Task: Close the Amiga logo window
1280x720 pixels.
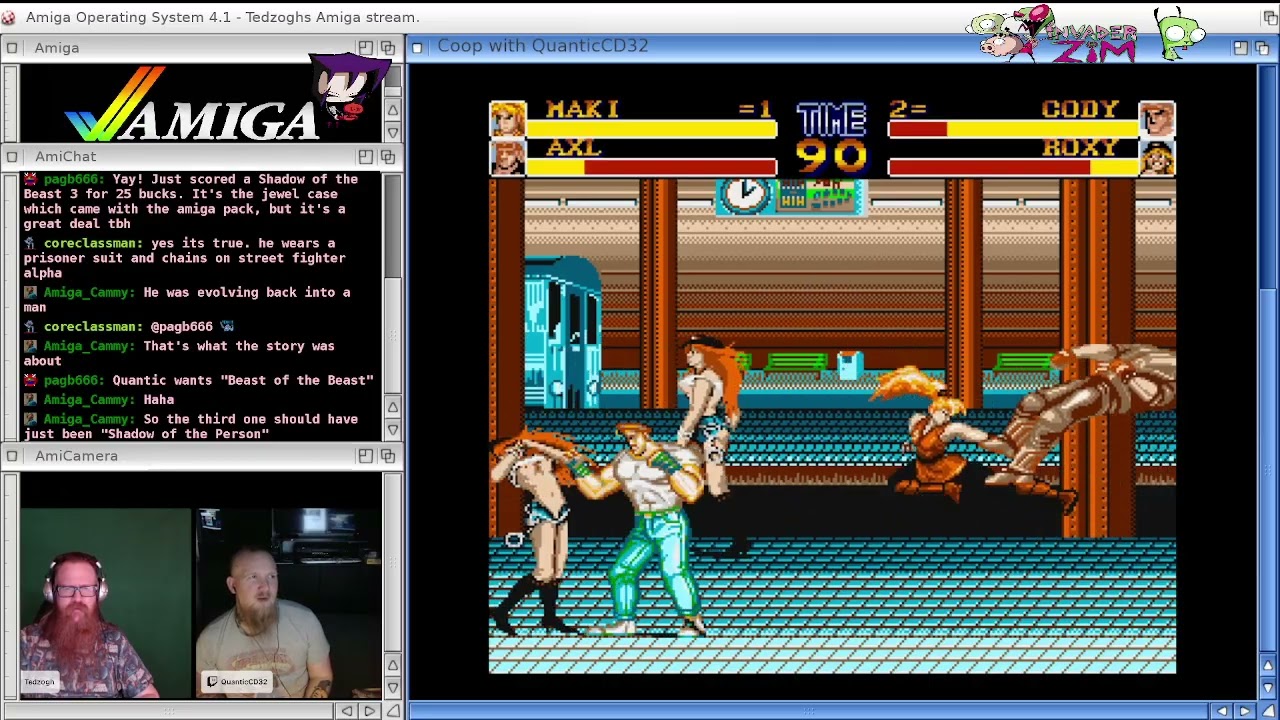Action: tap(11, 48)
